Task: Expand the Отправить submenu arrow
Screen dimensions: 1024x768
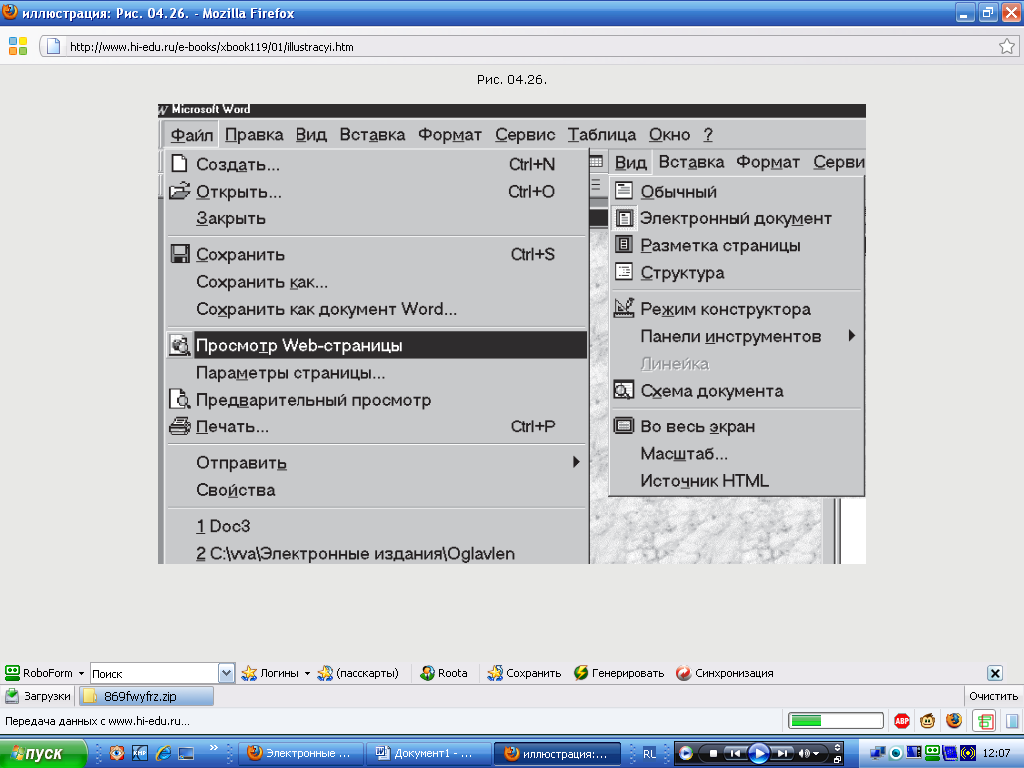Action: [x=576, y=462]
